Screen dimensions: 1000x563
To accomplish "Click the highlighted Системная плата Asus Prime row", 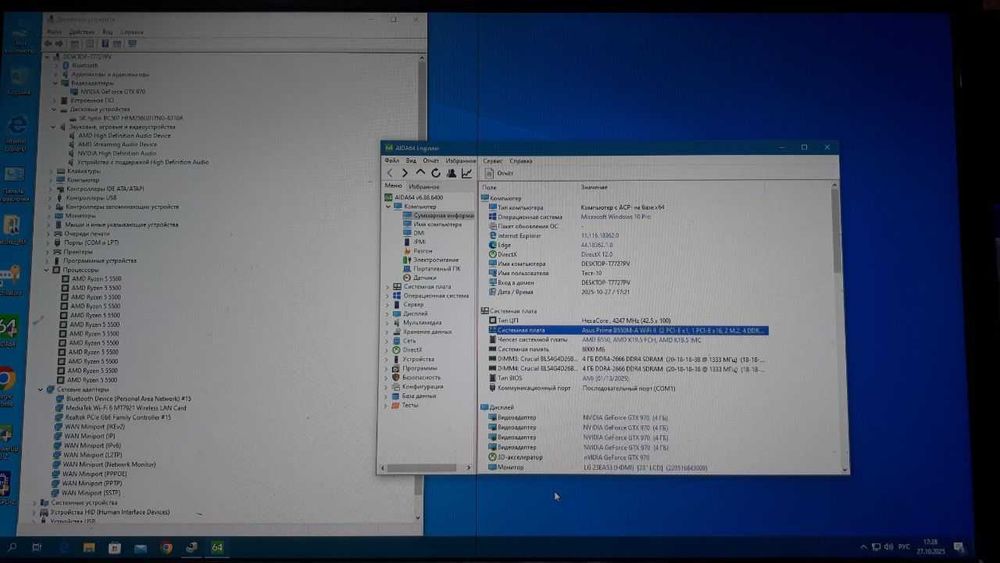I will (x=628, y=330).
